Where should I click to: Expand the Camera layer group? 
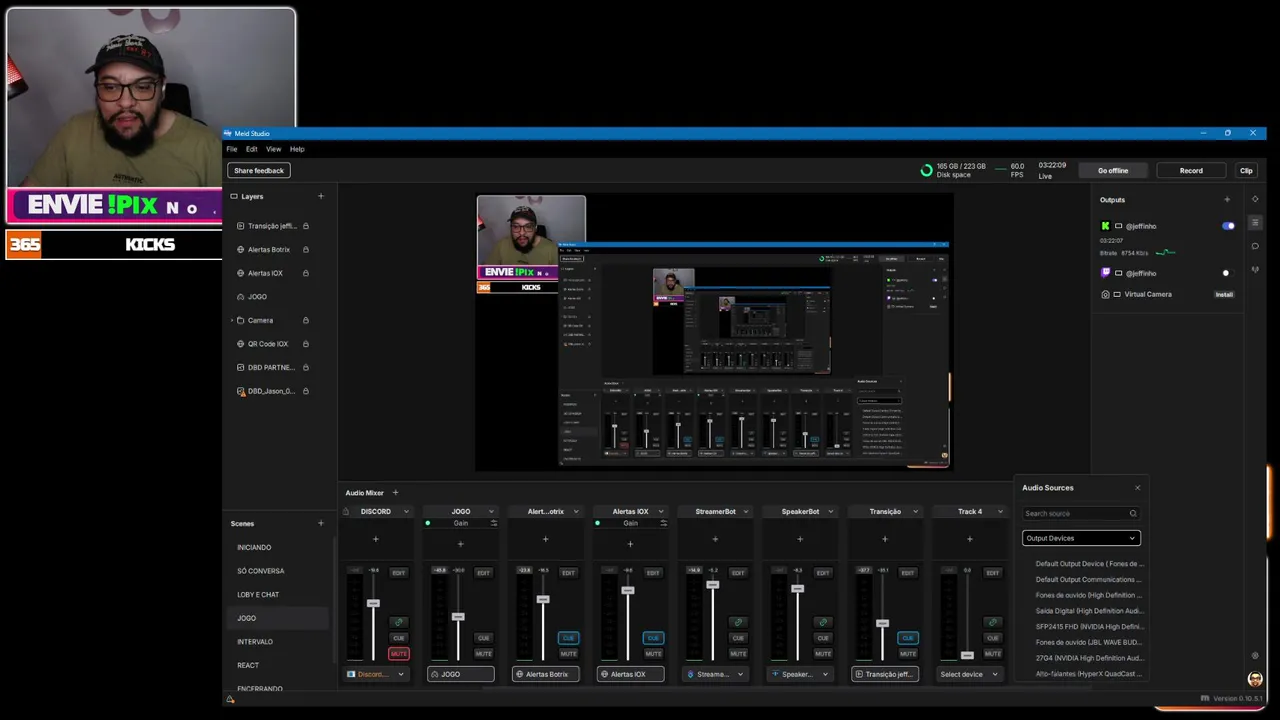(232, 320)
